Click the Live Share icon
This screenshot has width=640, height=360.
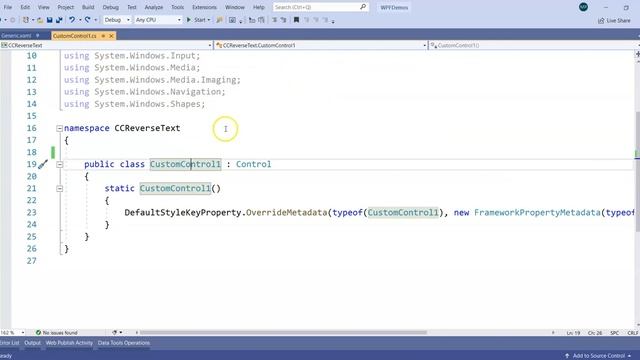601,20
